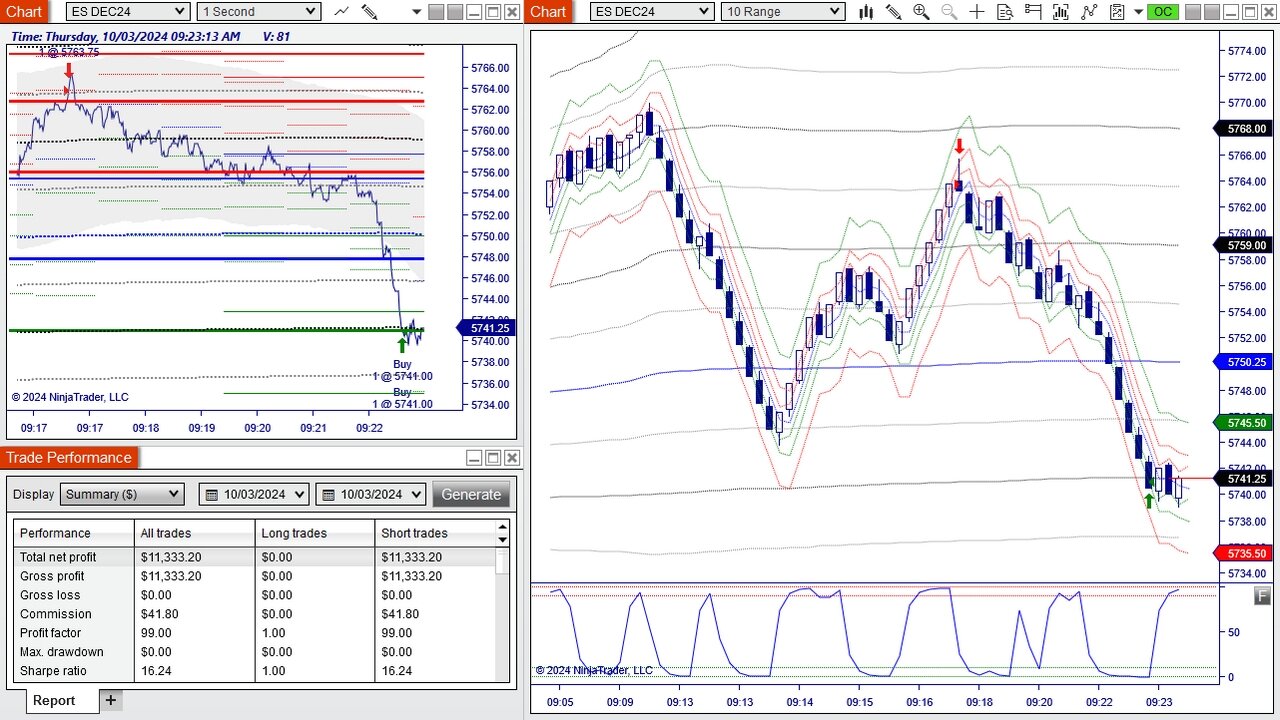The image size is (1280, 720).
Task: Open ES DEC24 instrument dropdown in left chart
Action: click(x=127, y=12)
